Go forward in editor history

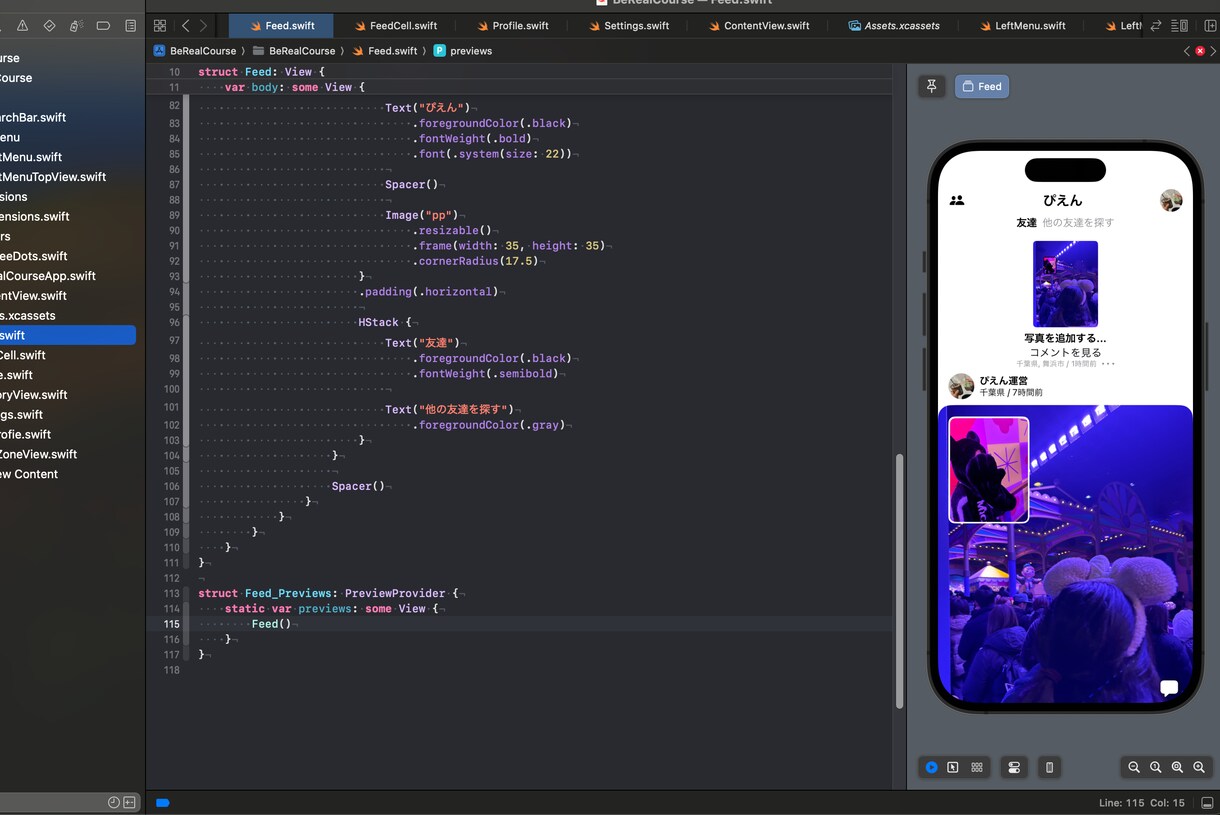coord(204,26)
